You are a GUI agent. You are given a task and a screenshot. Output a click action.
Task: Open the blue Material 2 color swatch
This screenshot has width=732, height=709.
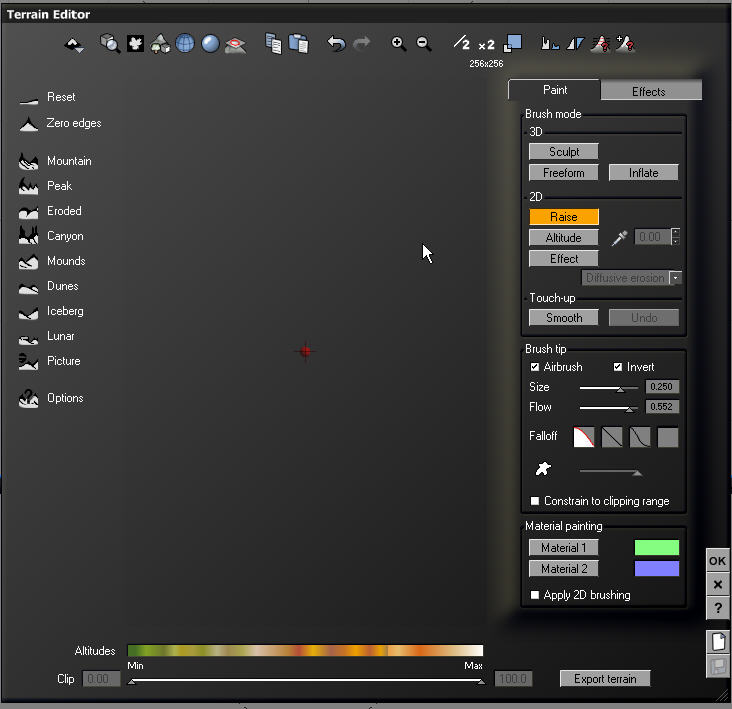(x=656, y=569)
